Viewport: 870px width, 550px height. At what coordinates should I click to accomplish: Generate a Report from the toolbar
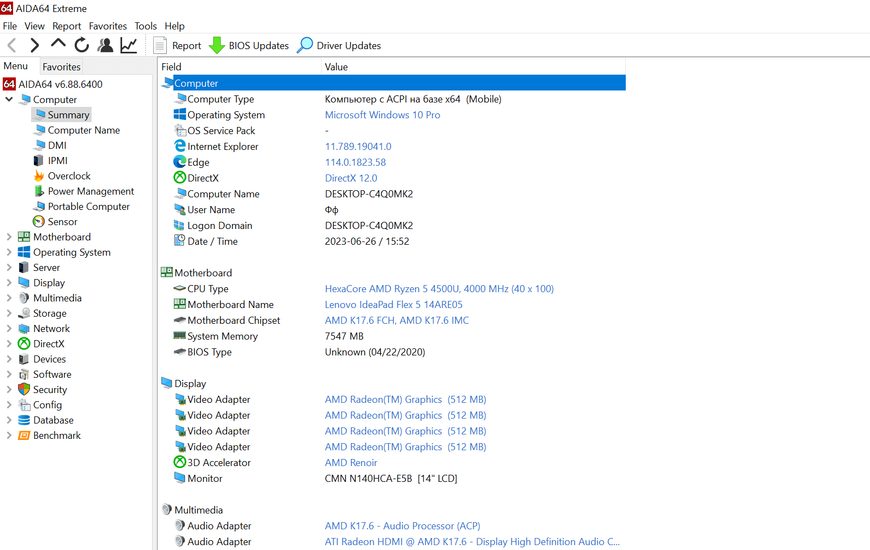[177, 46]
